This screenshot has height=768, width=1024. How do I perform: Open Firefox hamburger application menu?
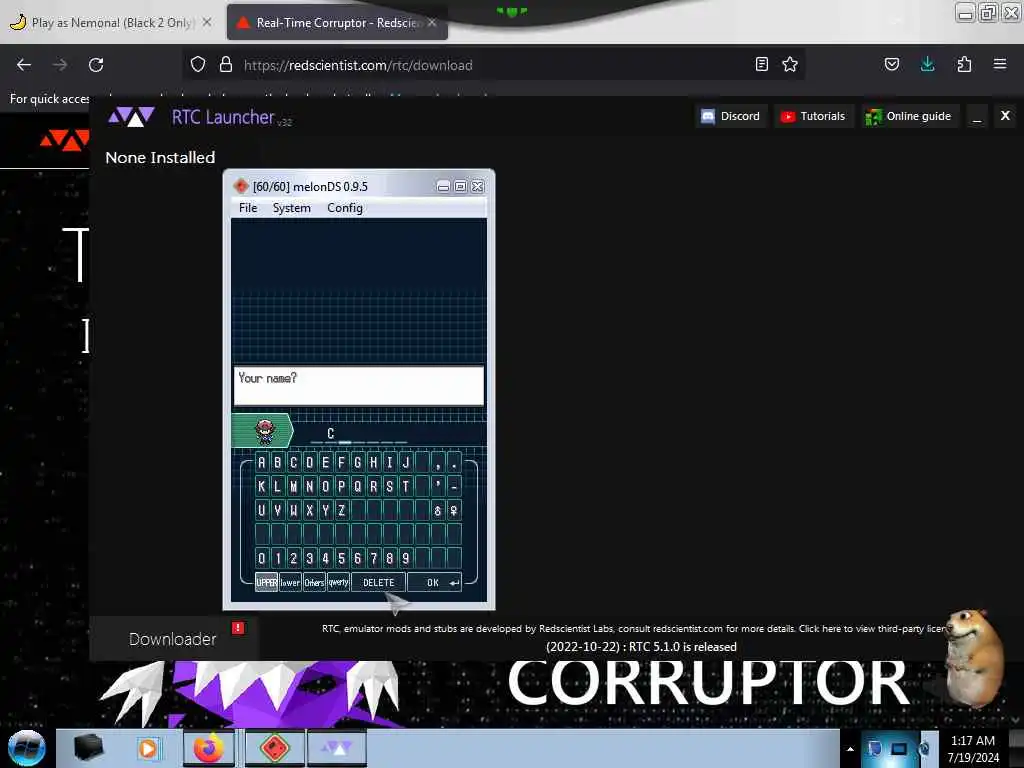(1000, 64)
